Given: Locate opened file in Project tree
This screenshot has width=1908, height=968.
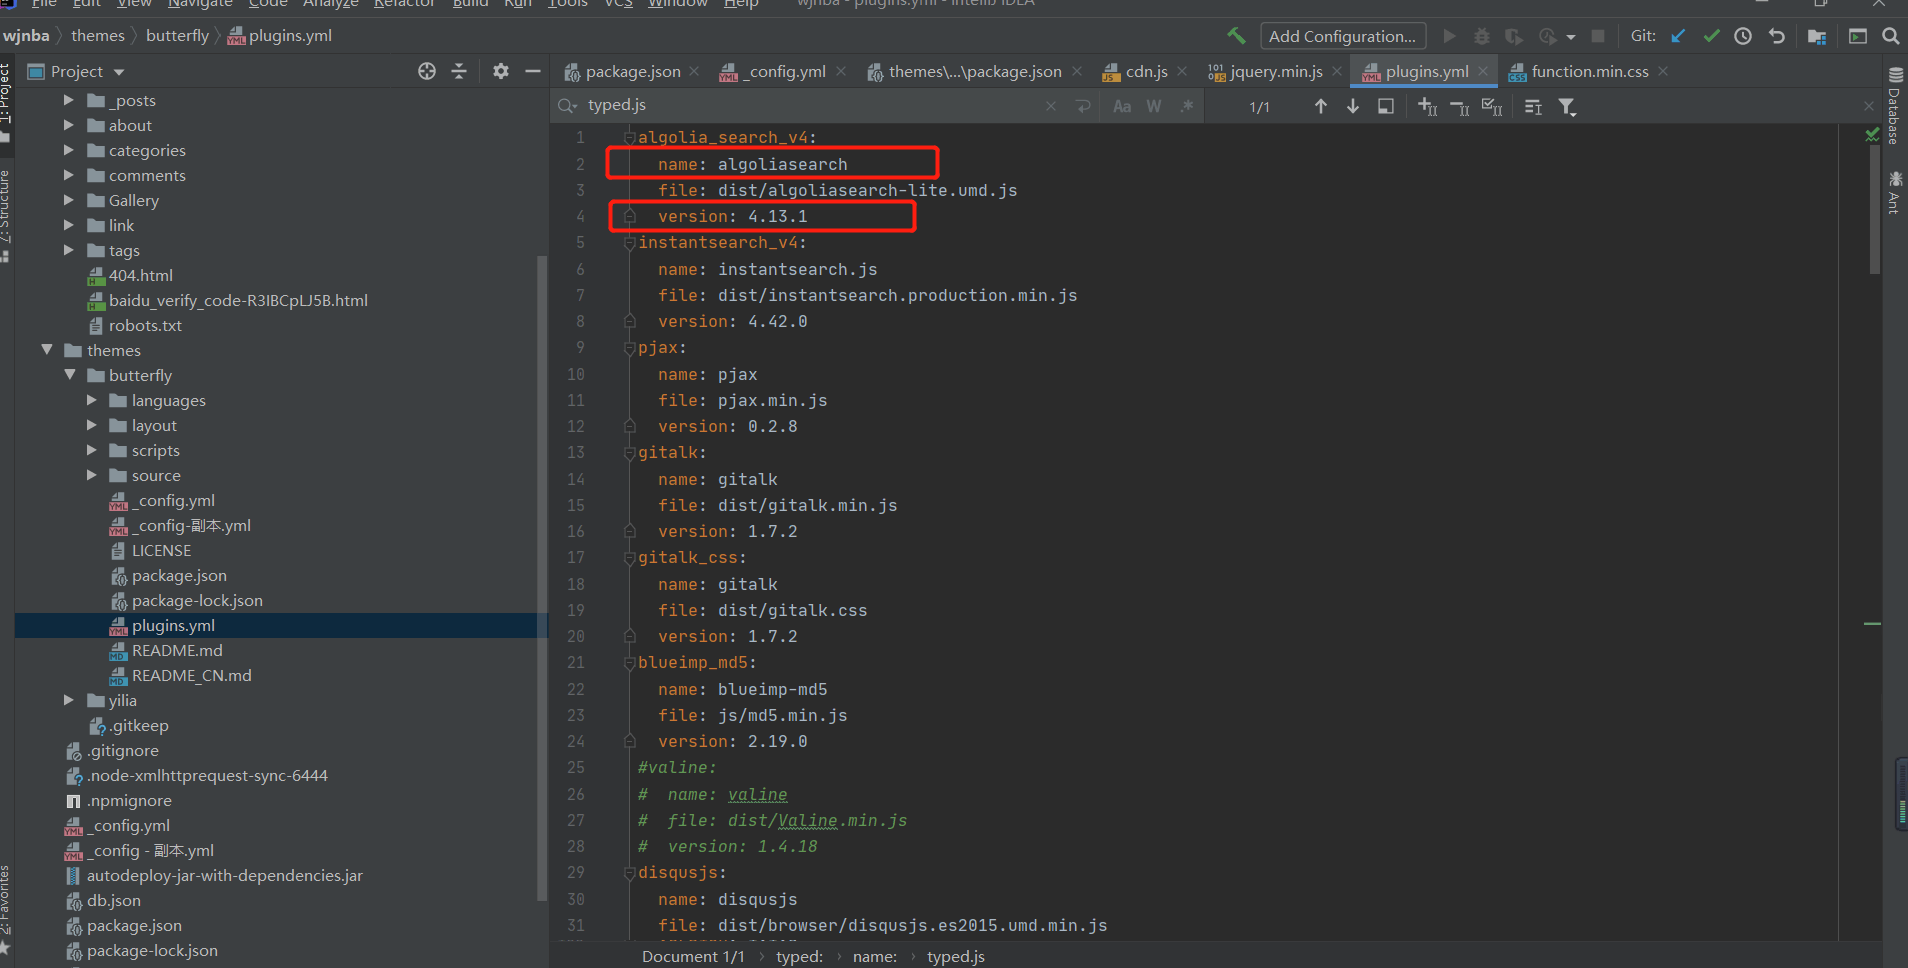Looking at the screenshot, I should (427, 71).
